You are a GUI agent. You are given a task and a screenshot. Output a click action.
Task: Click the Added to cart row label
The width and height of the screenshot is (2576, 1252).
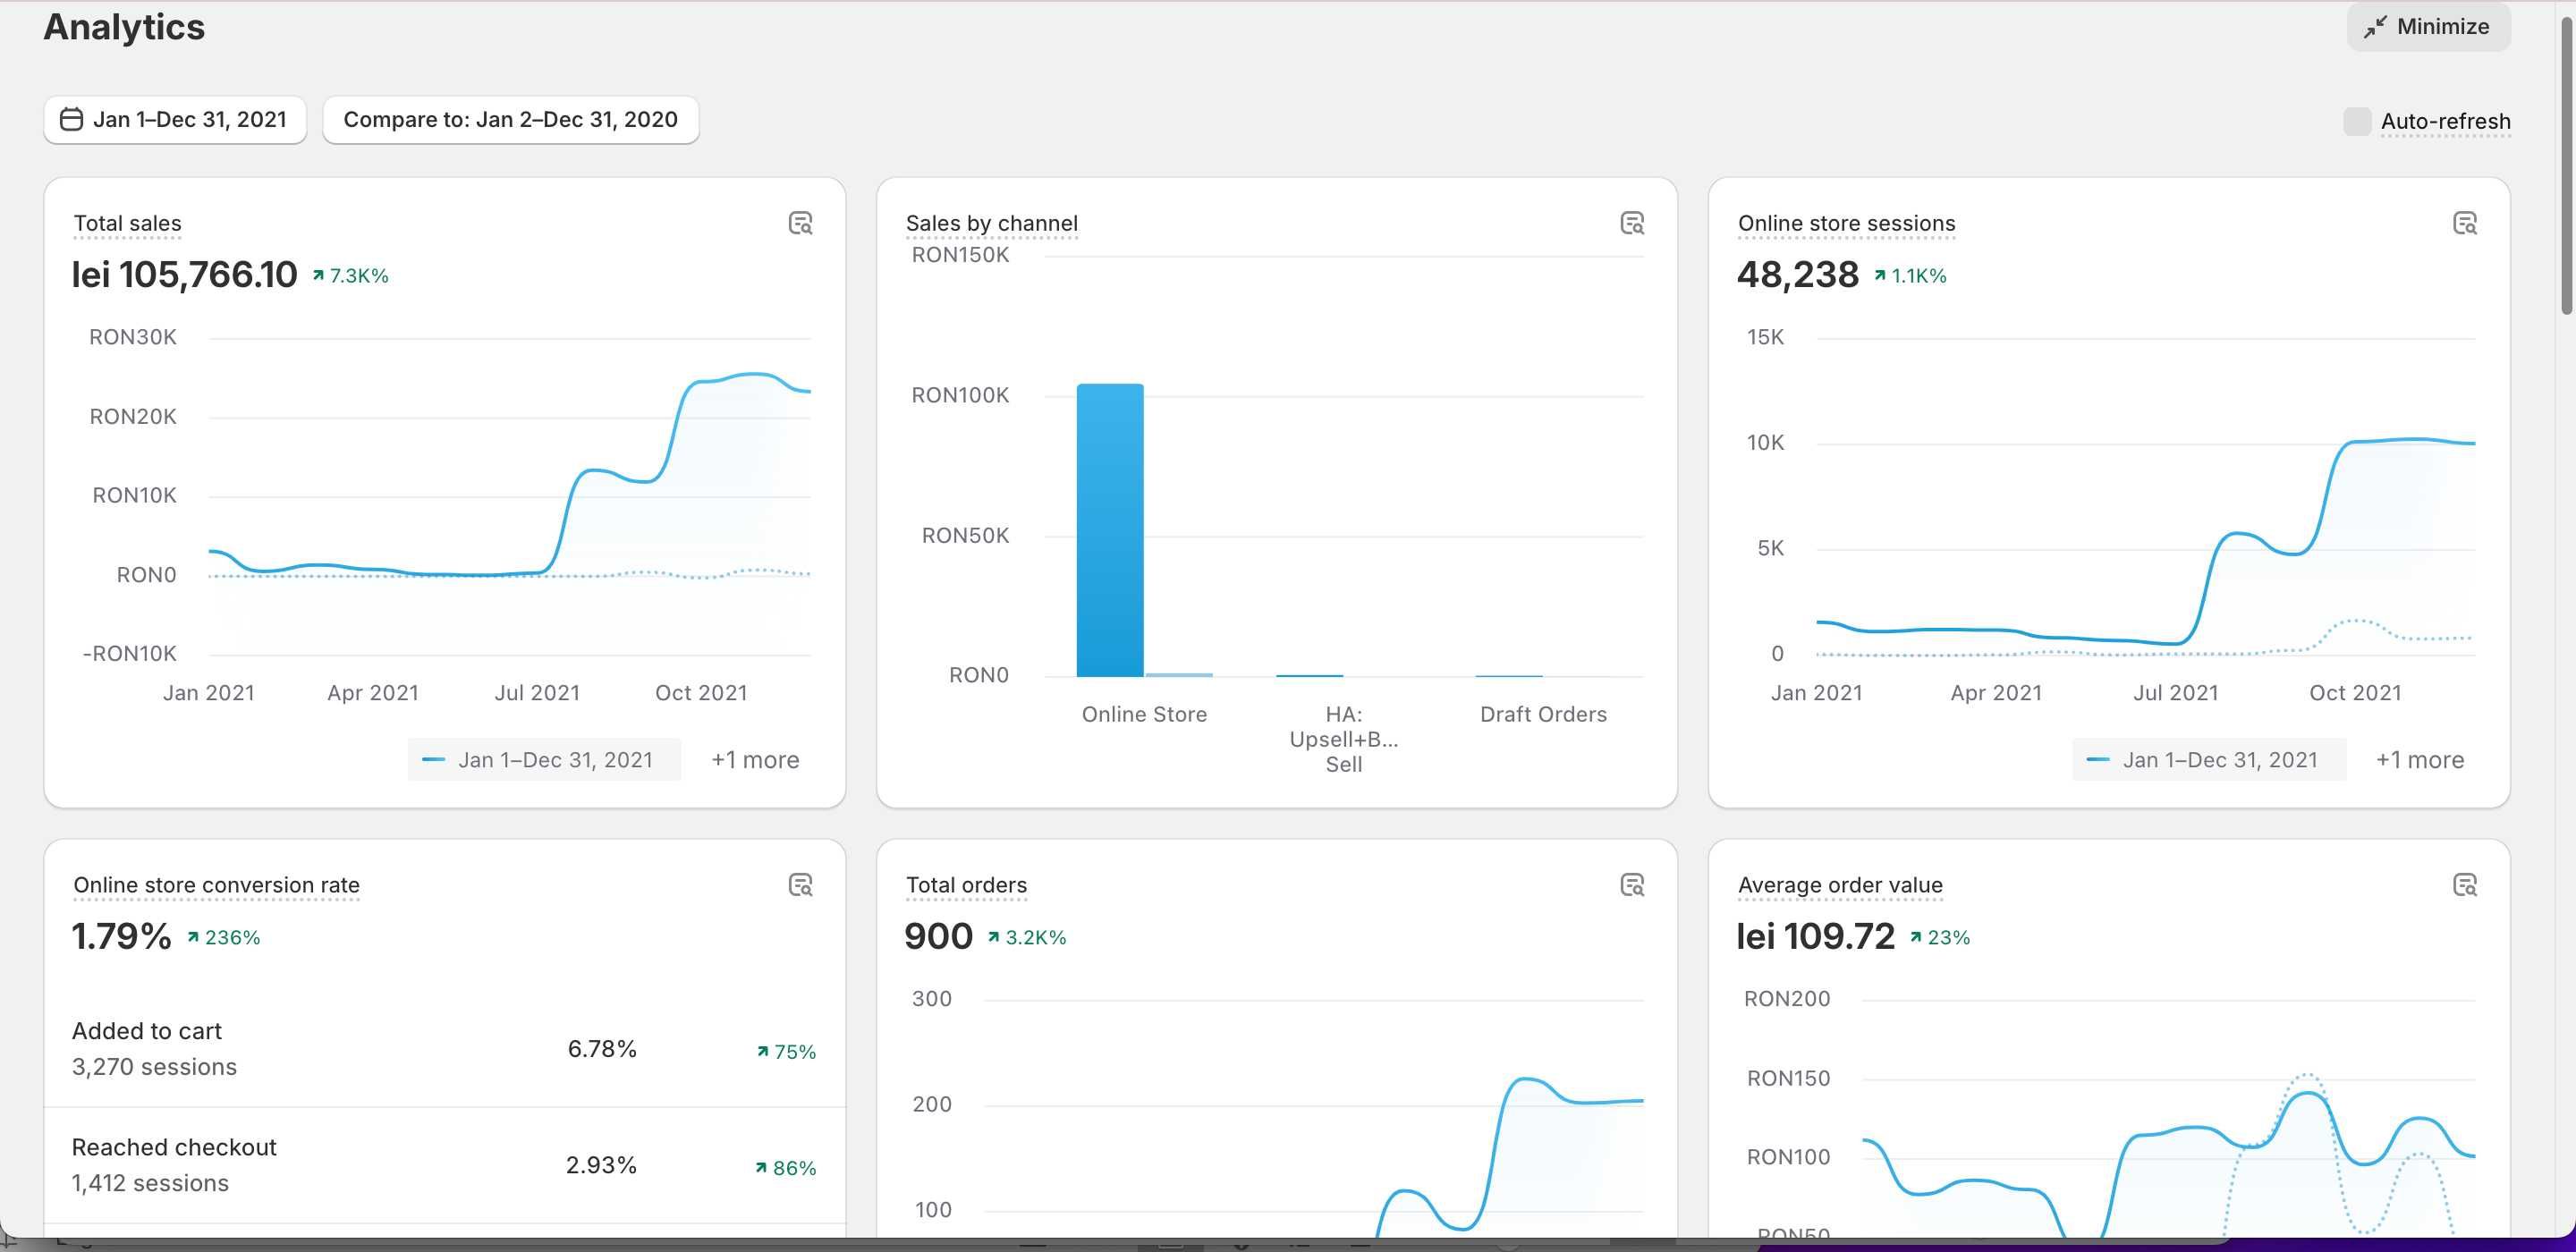[146, 1031]
